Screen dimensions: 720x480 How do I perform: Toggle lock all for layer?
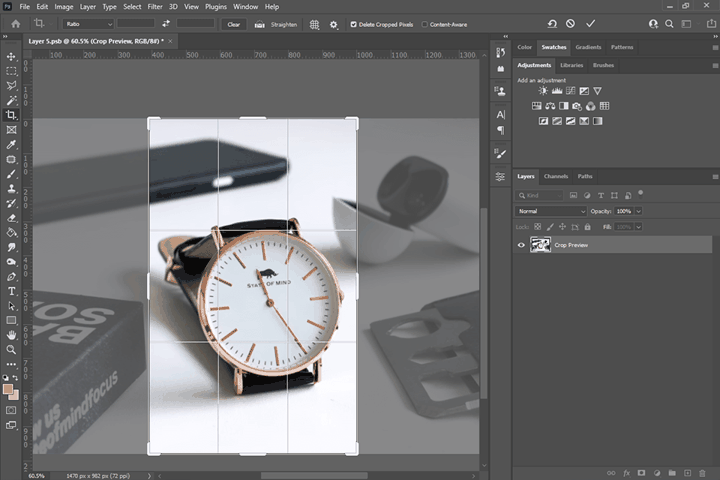coord(587,226)
